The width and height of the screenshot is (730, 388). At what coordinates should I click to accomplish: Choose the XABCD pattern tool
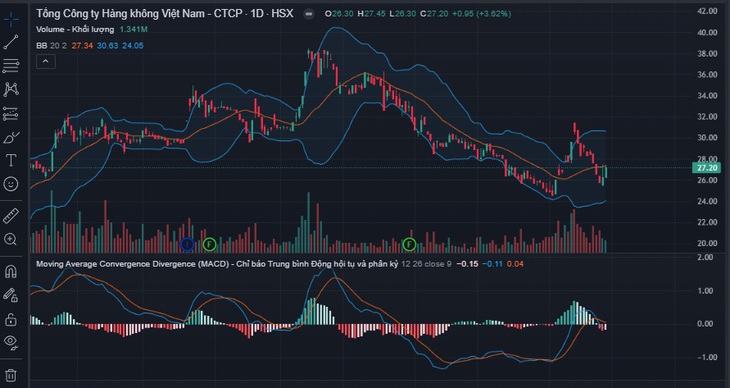pyautogui.click(x=11, y=89)
